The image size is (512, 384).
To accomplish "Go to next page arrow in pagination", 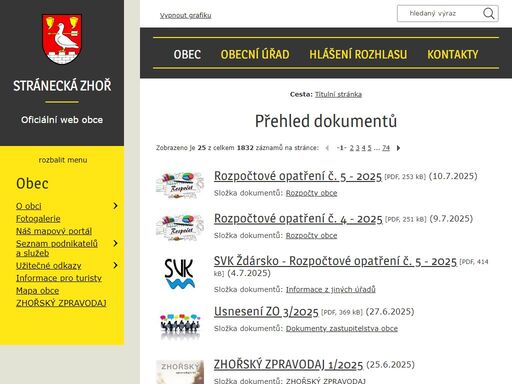I will (398, 148).
